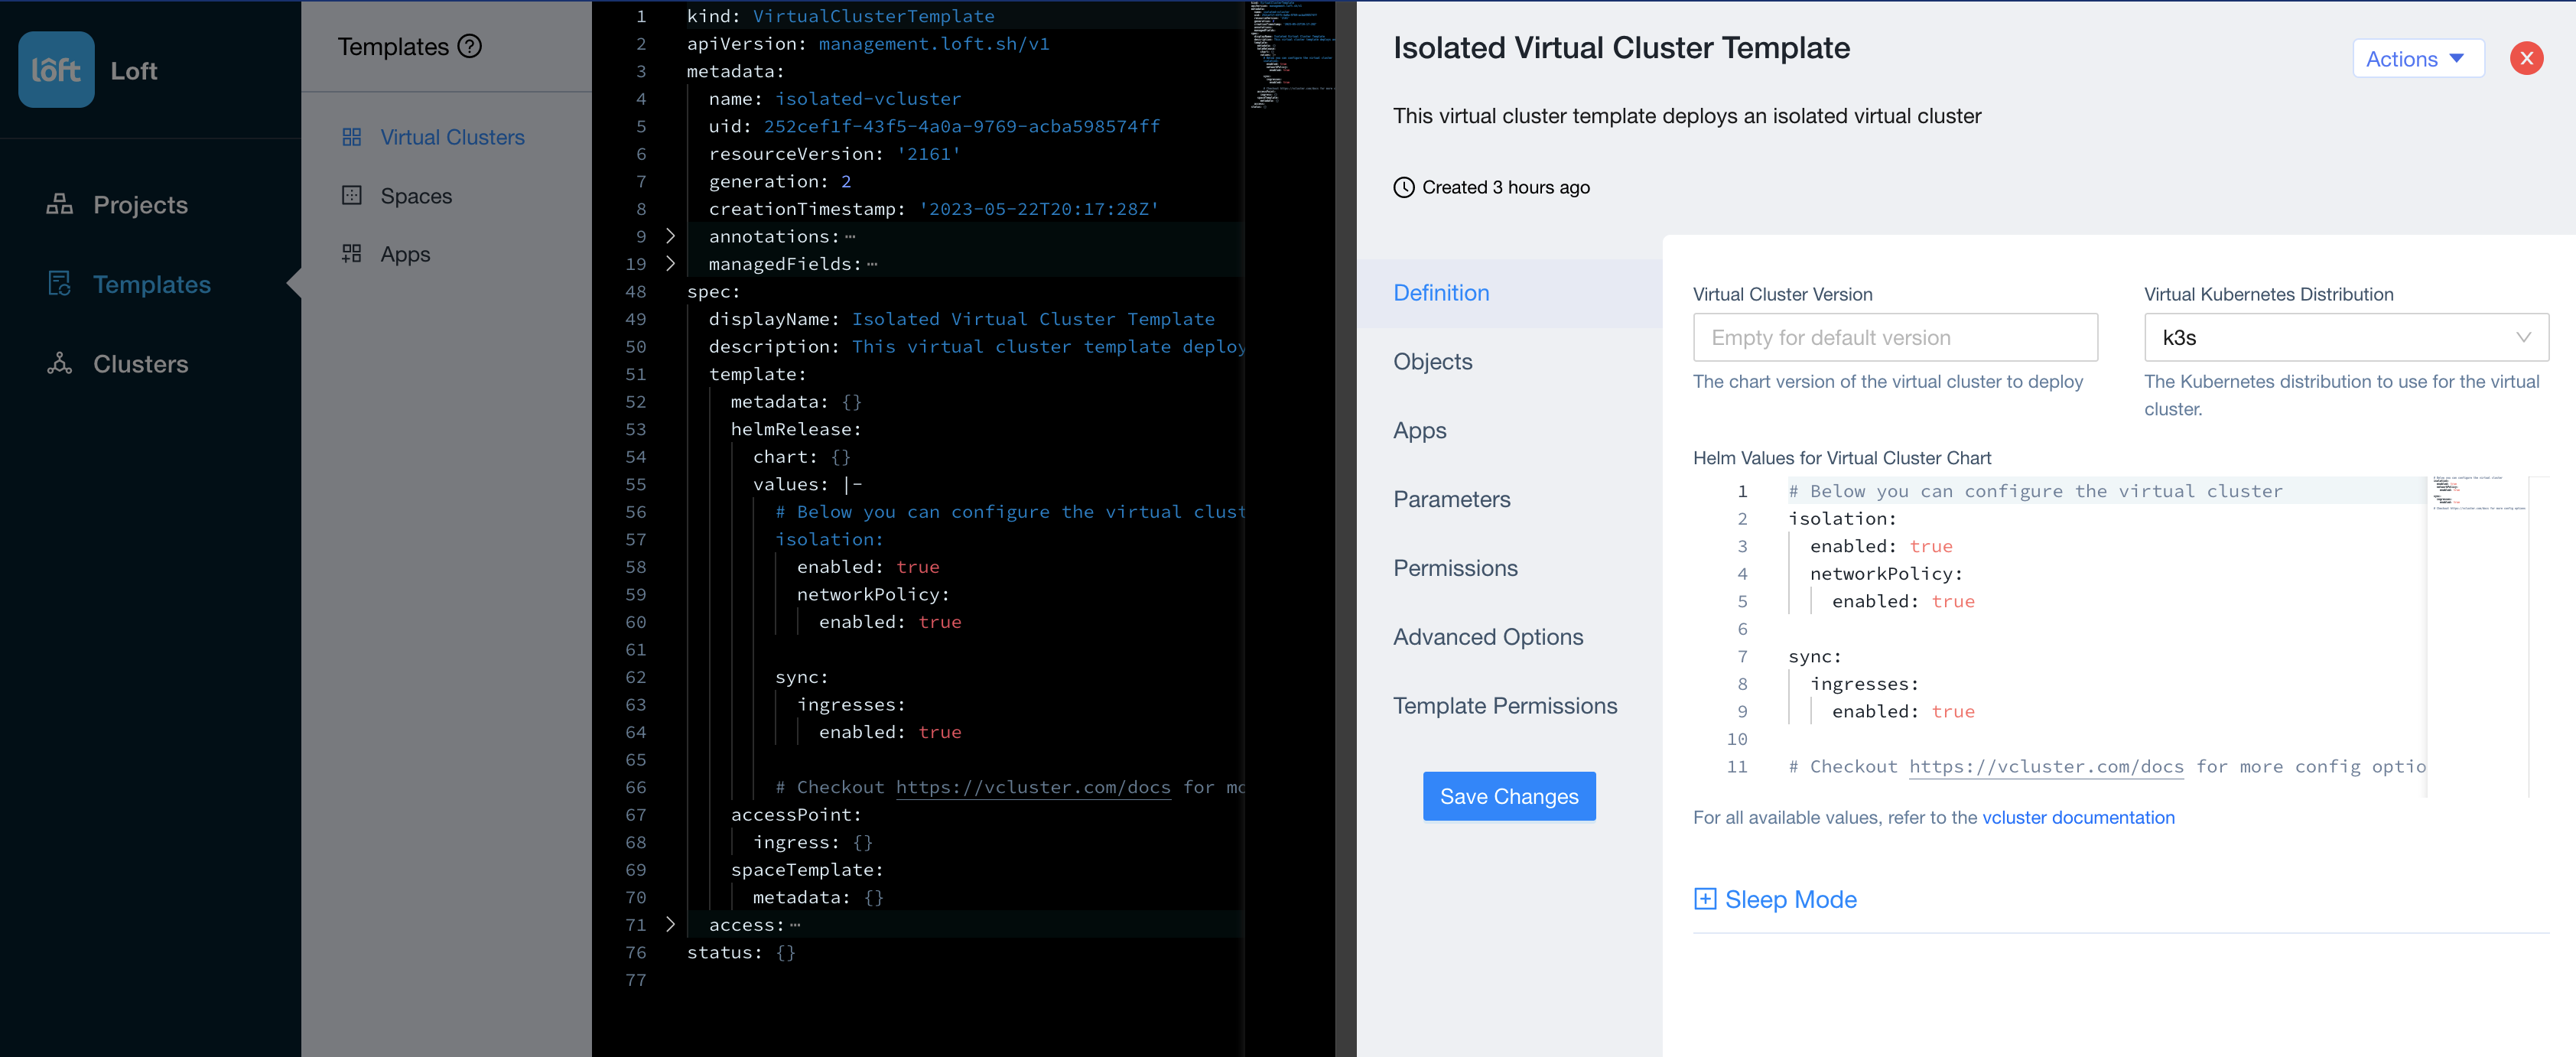Open the Advanced Options tab
The width and height of the screenshot is (2576, 1057).
(1488, 636)
